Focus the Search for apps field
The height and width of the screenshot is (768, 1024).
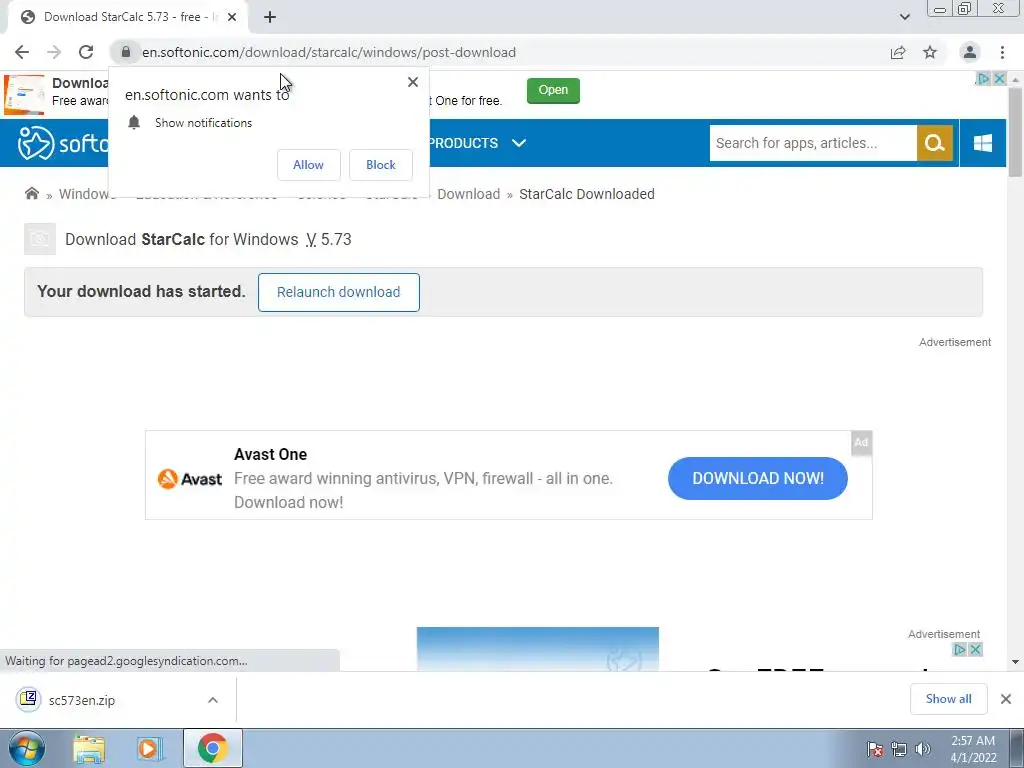pyautogui.click(x=813, y=143)
